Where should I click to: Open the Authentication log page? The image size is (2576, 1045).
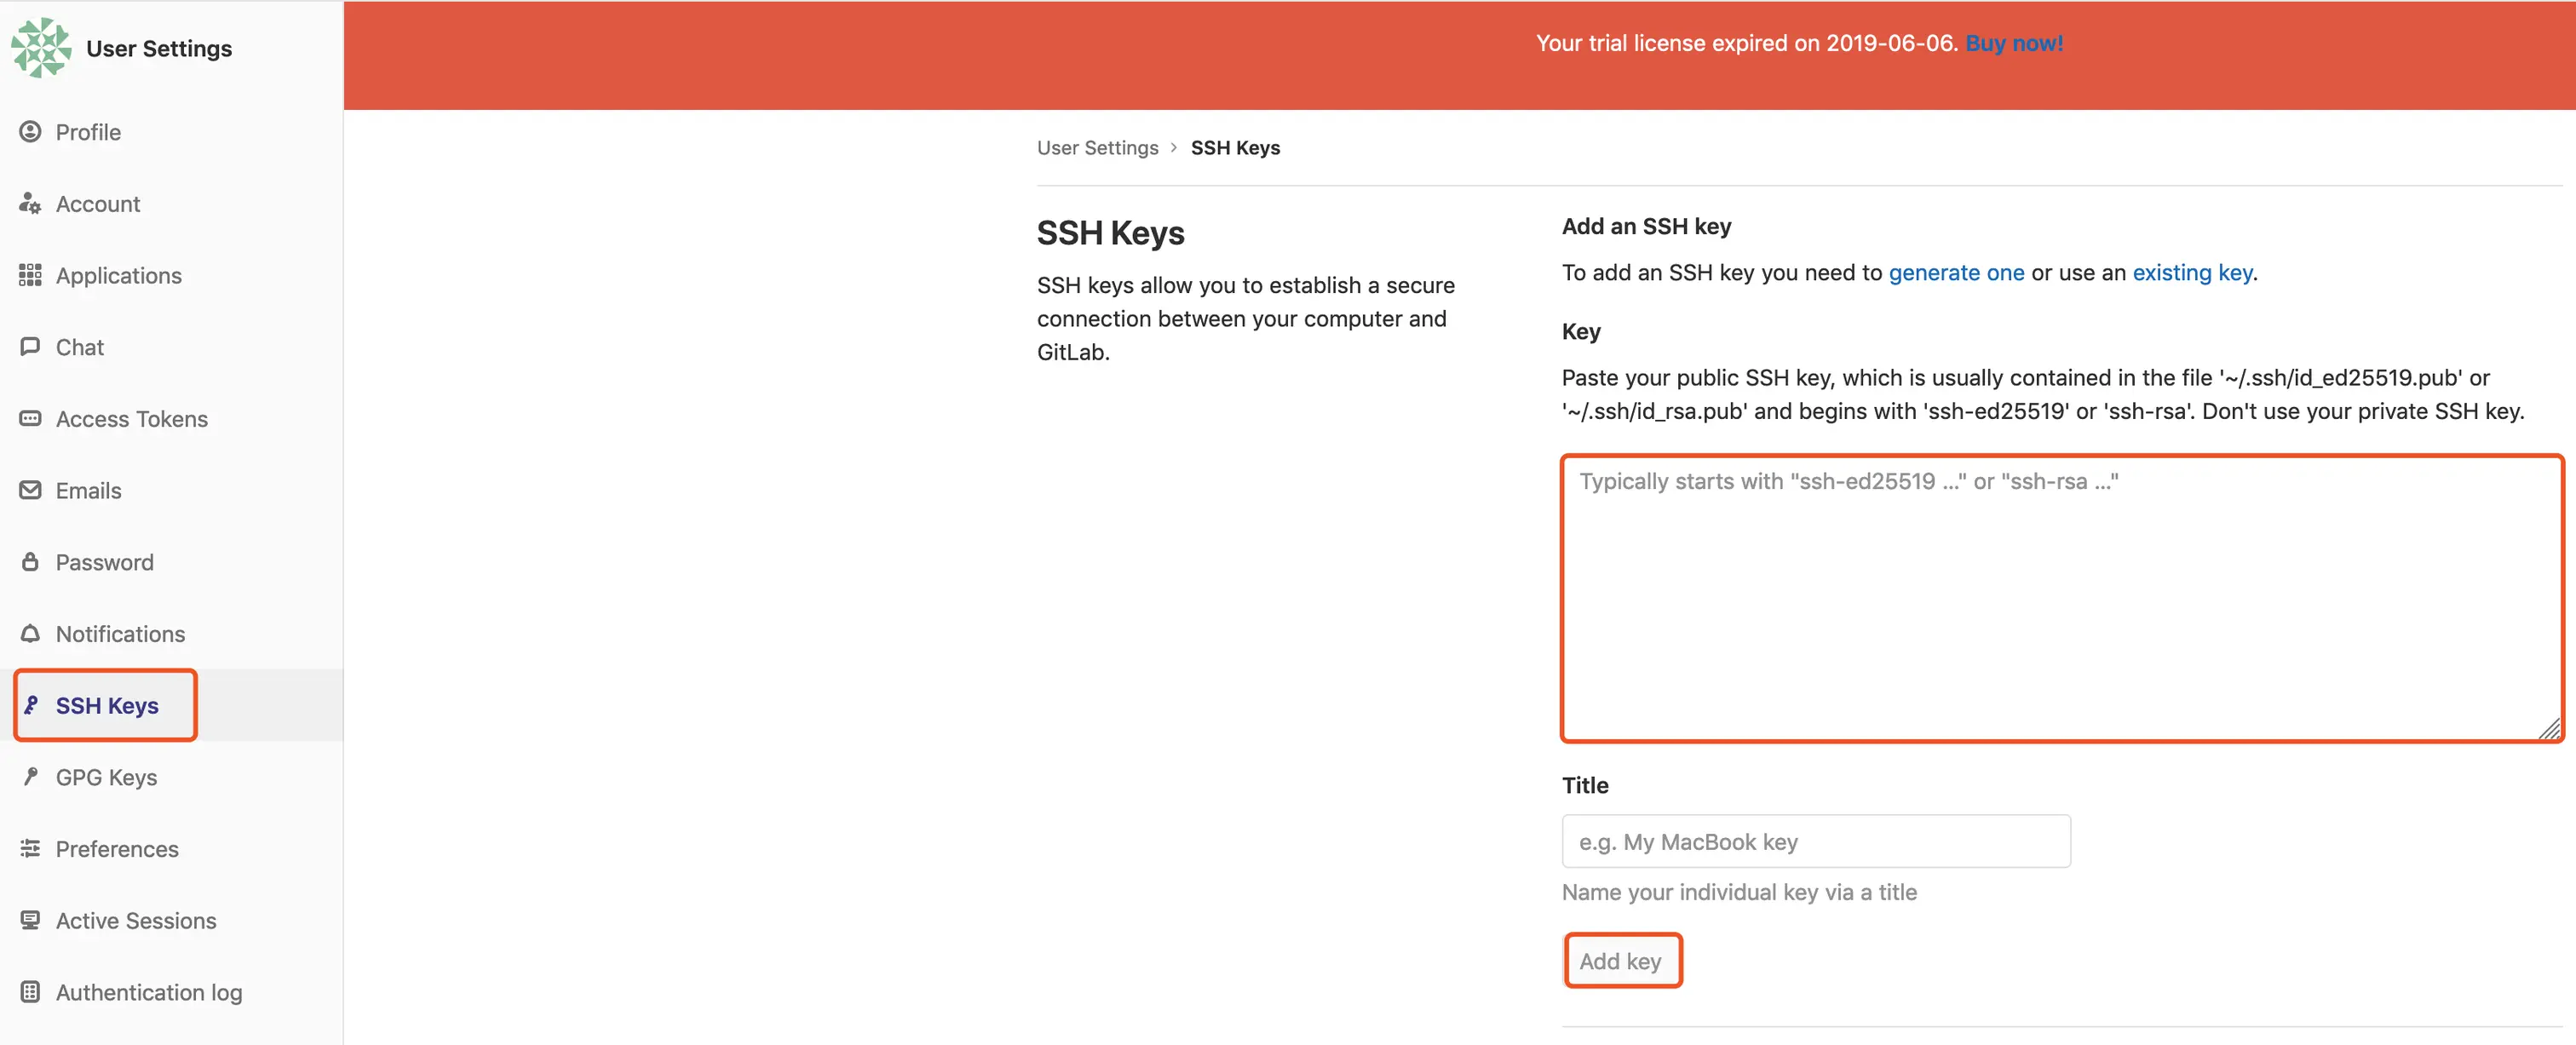point(148,992)
